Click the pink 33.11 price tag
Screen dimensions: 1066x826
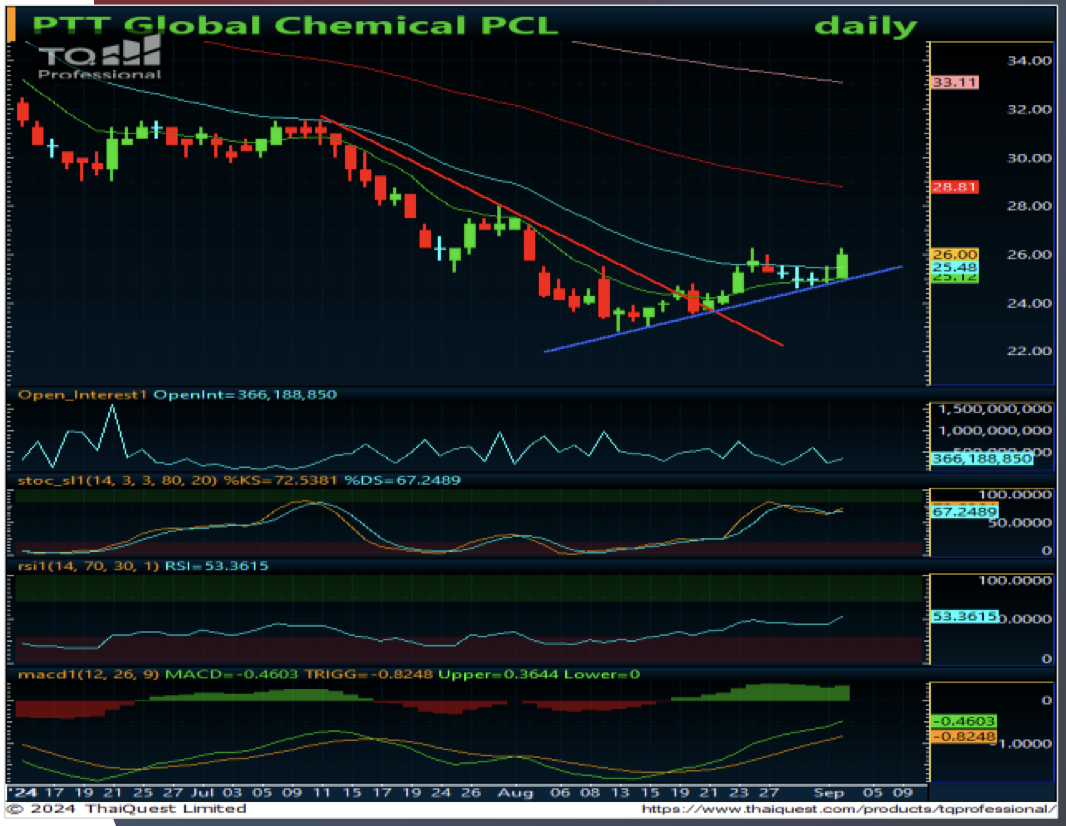click(x=955, y=82)
